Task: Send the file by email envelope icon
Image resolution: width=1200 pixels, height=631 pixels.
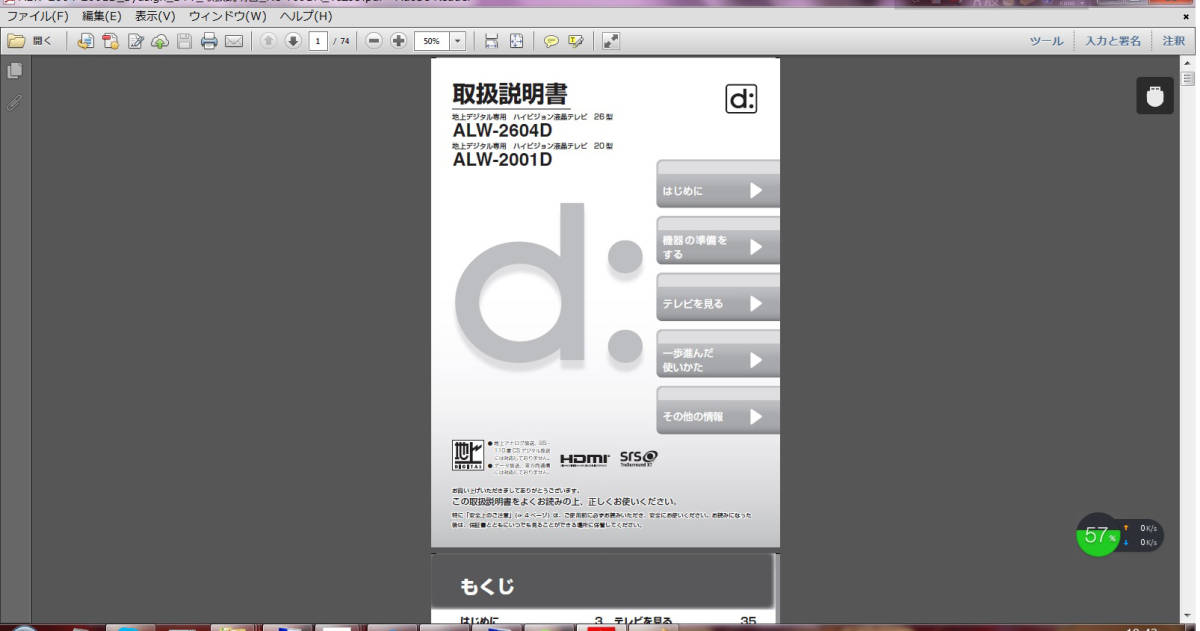Action: [234, 41]
